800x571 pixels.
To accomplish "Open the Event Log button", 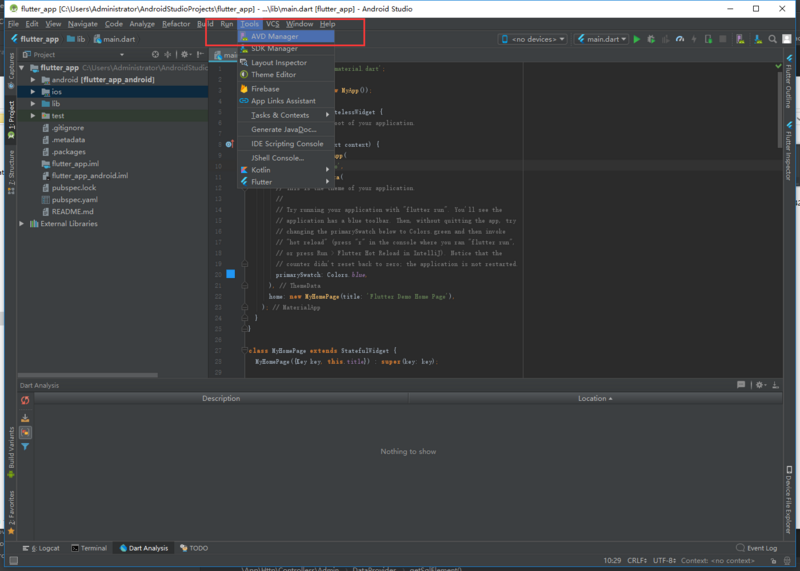I will click(757, 548).
